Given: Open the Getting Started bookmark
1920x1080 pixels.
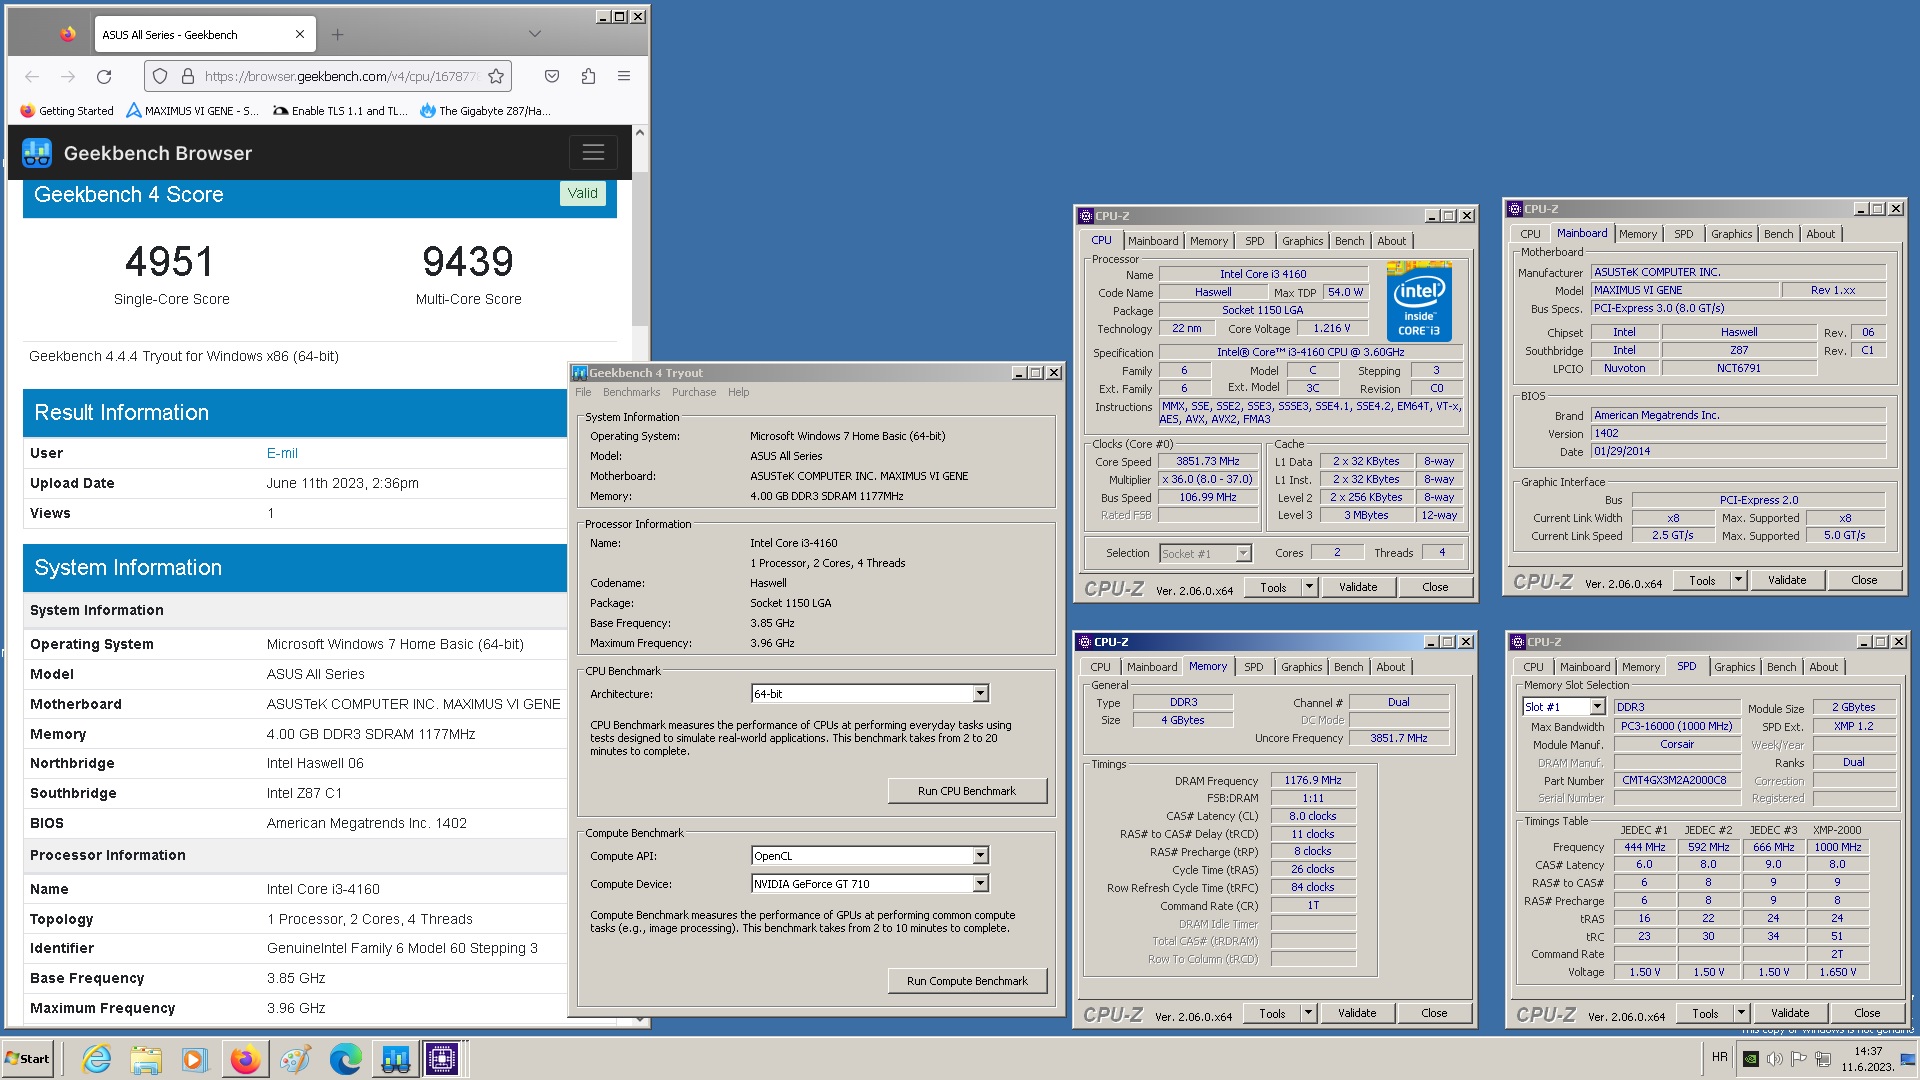Looking at the screenshot, I should [x=67, y=111].
